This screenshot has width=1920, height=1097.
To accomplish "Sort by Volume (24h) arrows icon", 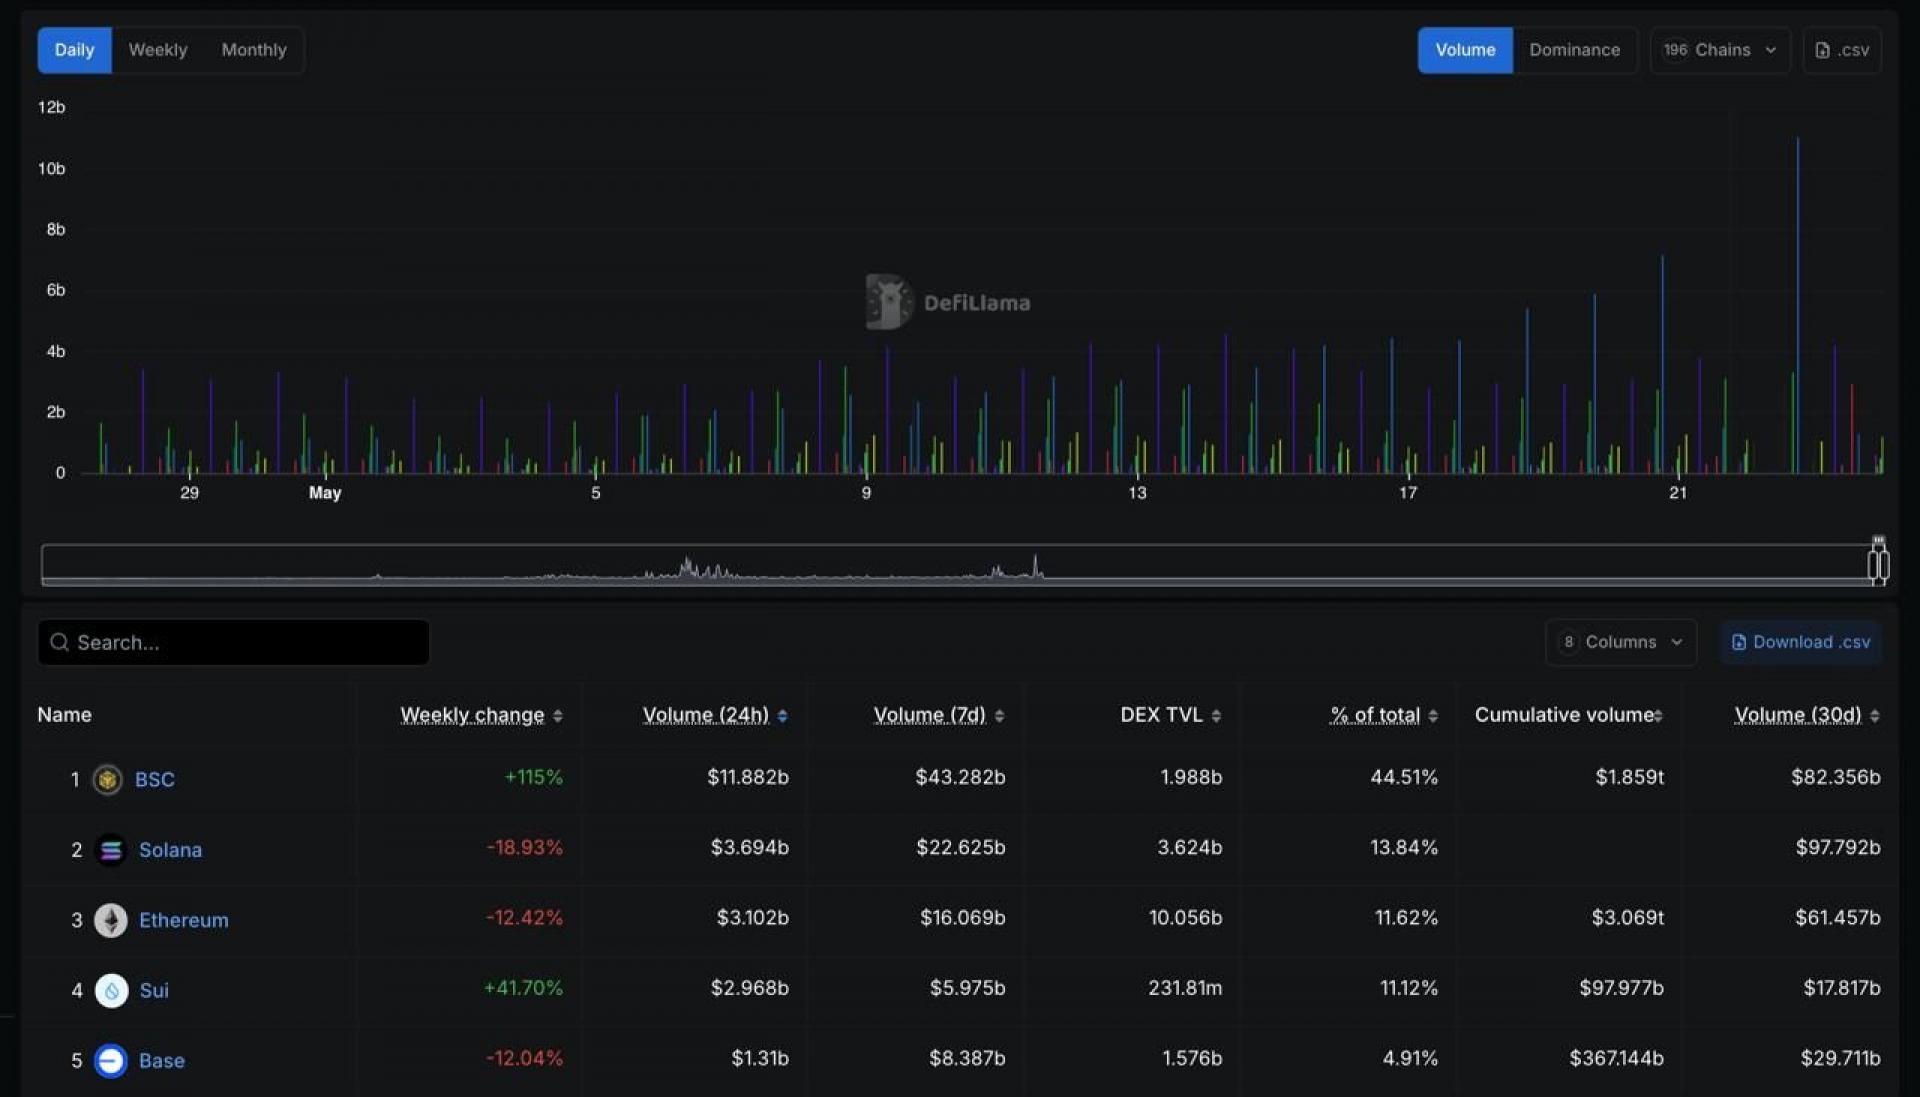I will (x=782, y=716).
